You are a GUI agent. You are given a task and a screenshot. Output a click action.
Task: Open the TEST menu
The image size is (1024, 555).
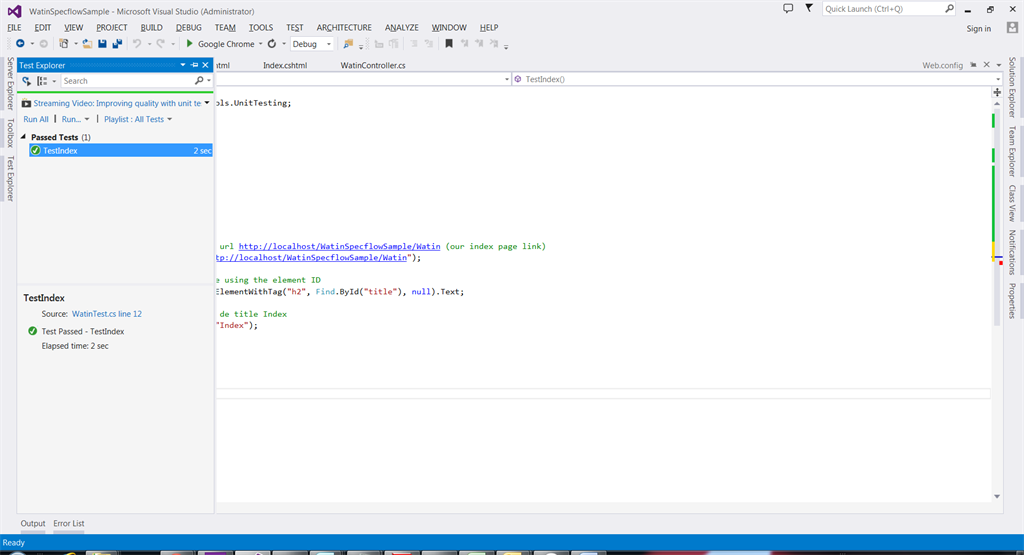tap(294, 27)
